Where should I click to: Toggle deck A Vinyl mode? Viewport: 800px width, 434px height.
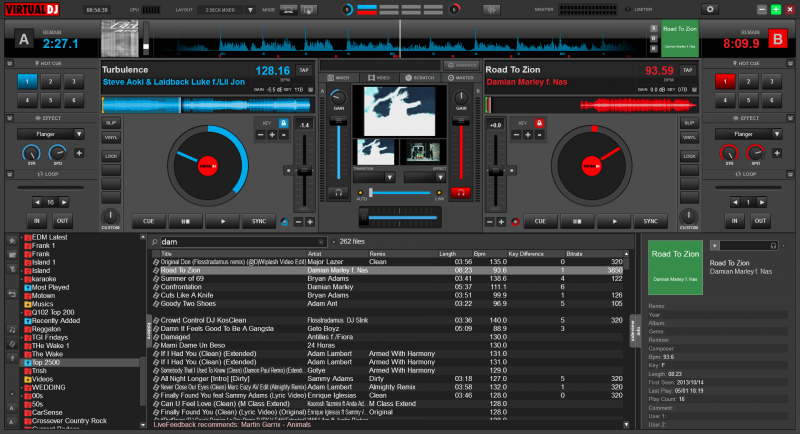(x=111, y=137)
